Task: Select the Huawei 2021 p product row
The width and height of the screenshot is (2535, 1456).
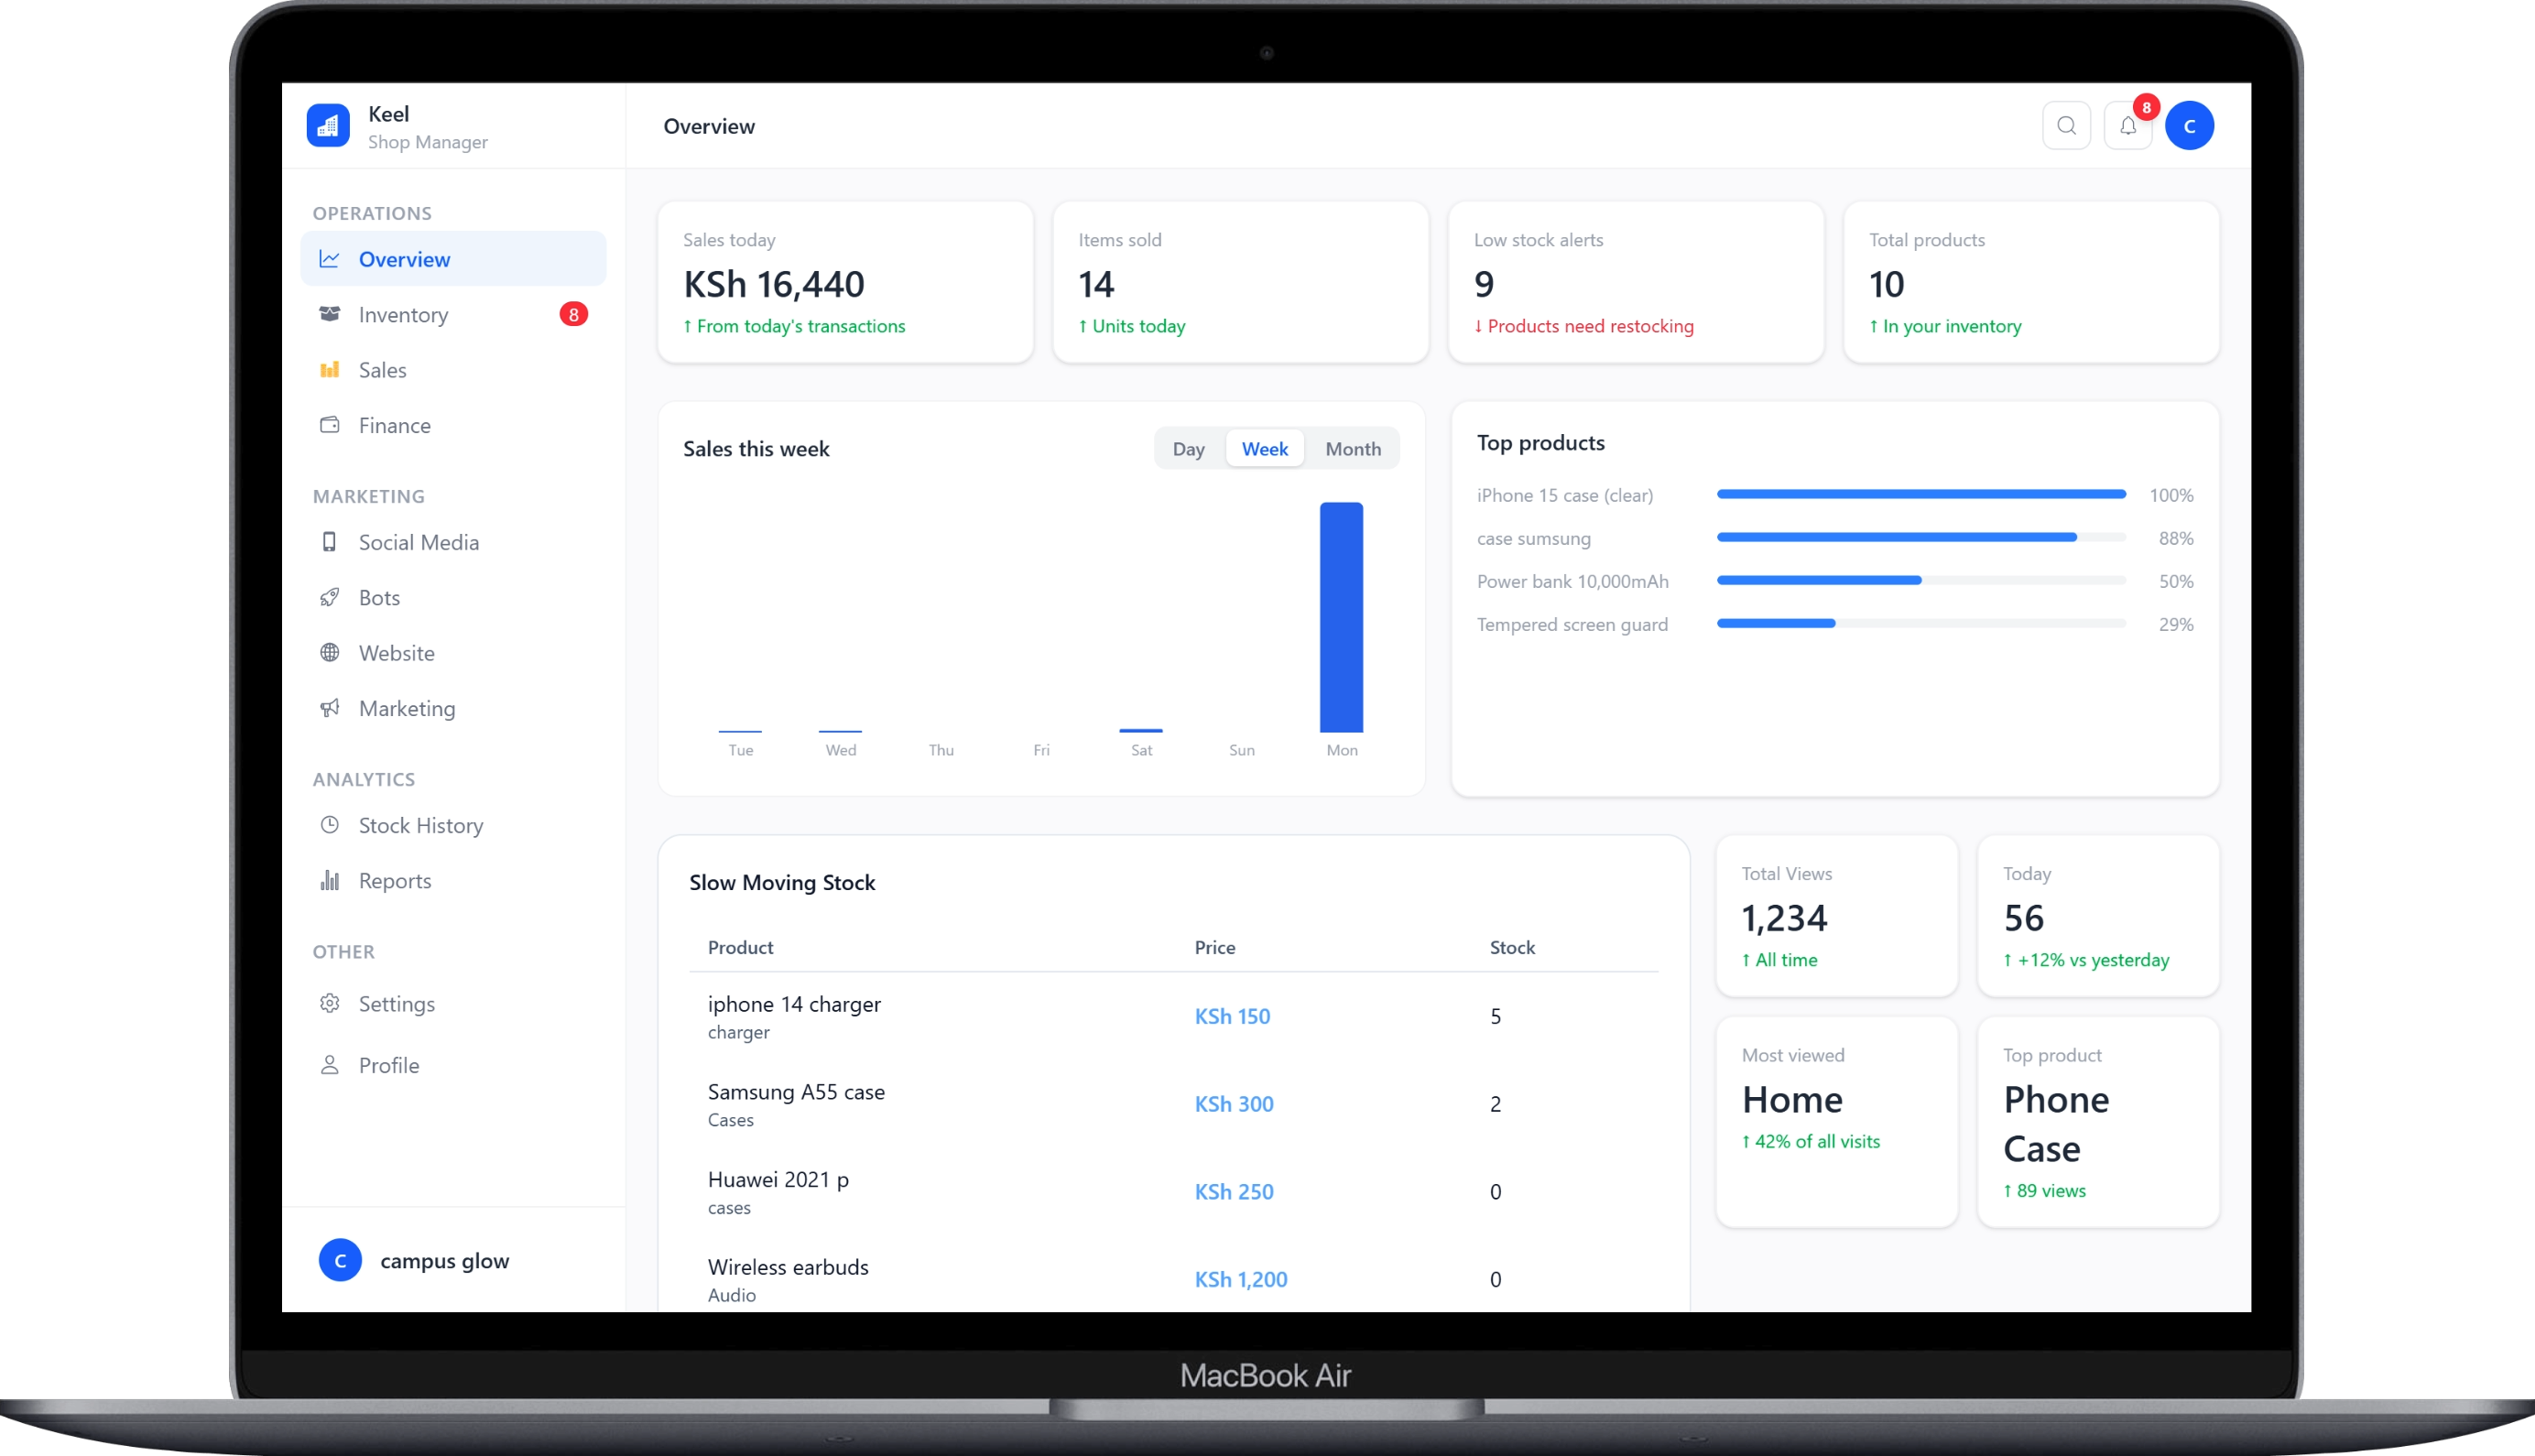Action: [x=1173, y=1192]
